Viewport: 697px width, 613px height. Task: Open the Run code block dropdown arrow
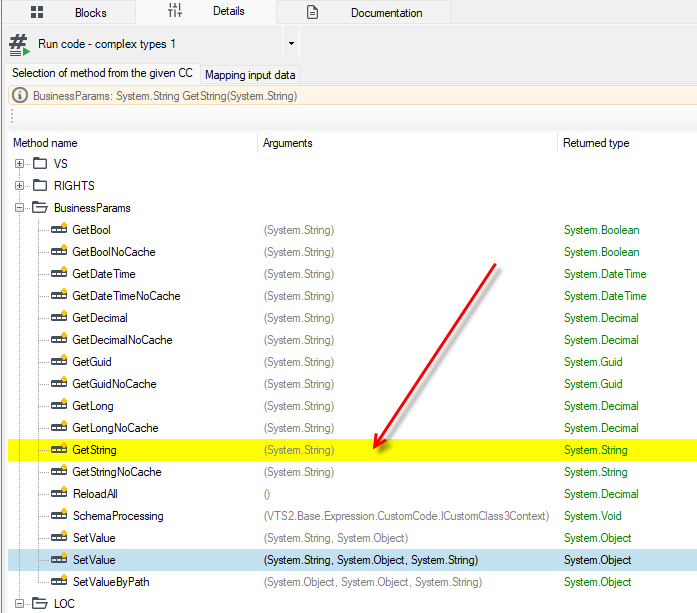(291, 44)
